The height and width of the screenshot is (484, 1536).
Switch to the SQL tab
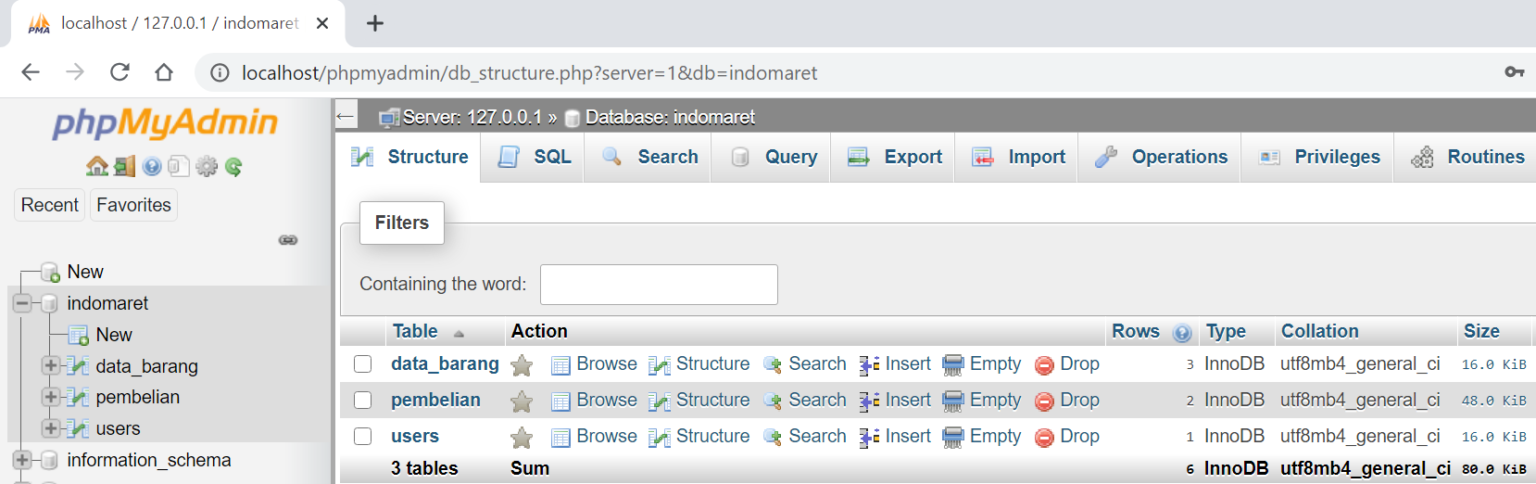click(x=537, y=157)
